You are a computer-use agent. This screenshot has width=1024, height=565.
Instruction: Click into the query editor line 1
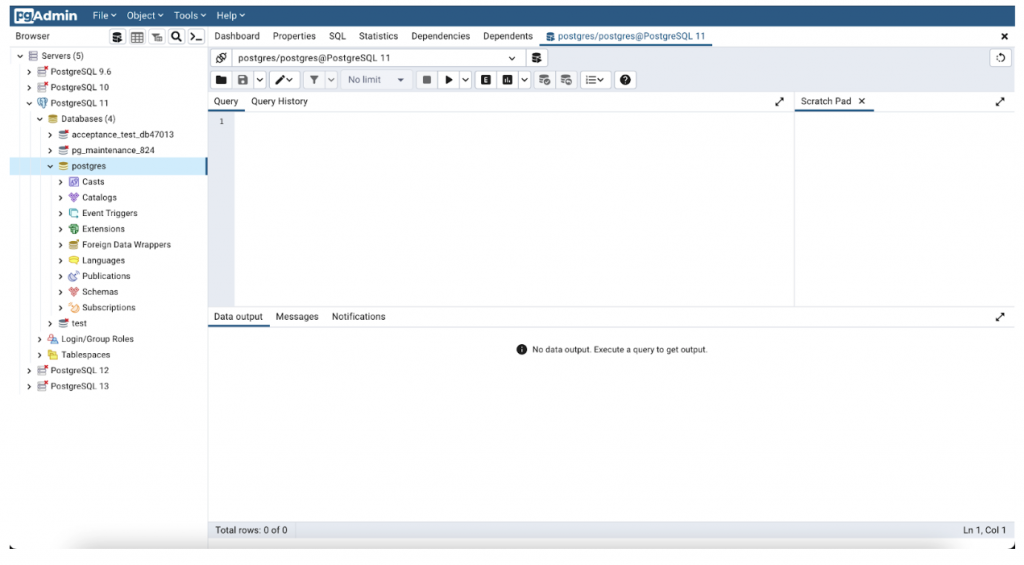500,121
